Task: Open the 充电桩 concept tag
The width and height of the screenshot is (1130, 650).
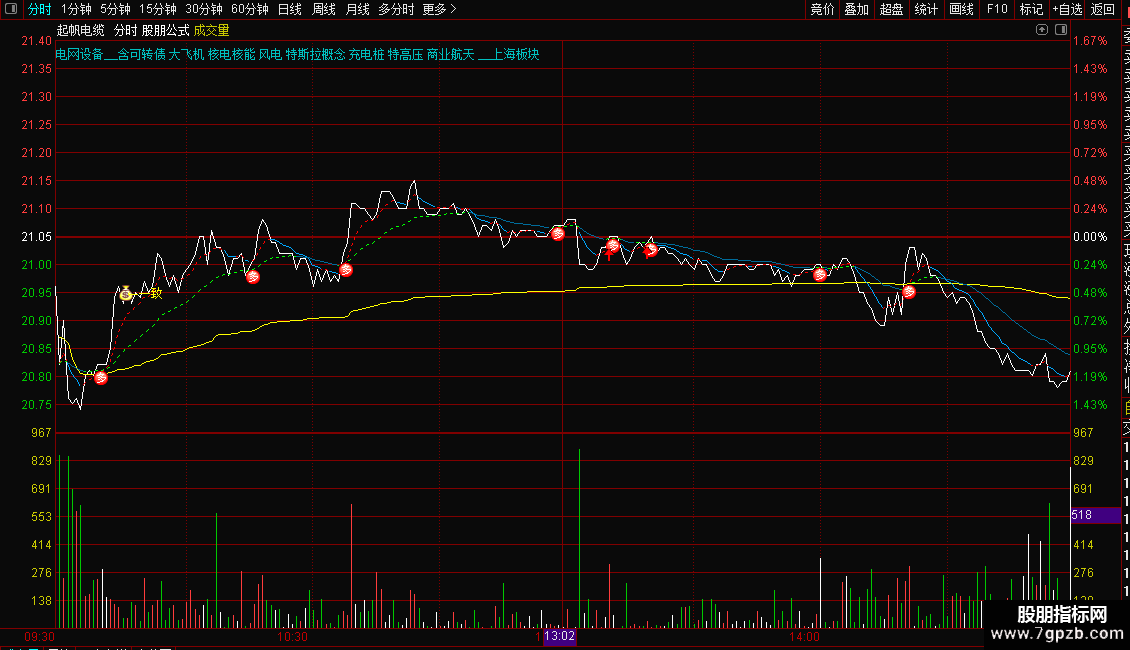Action: click(367, 54)
